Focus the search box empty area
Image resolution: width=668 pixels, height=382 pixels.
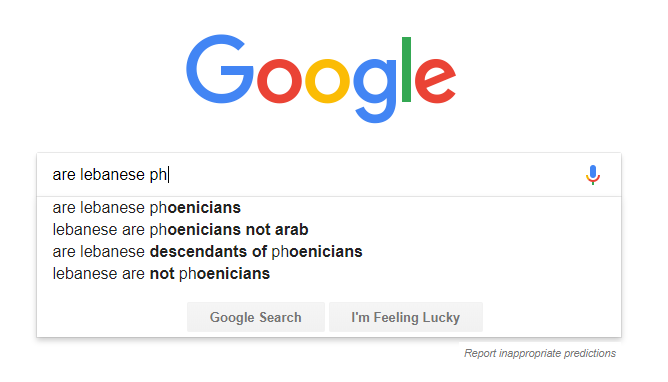[x=375, y=175]
